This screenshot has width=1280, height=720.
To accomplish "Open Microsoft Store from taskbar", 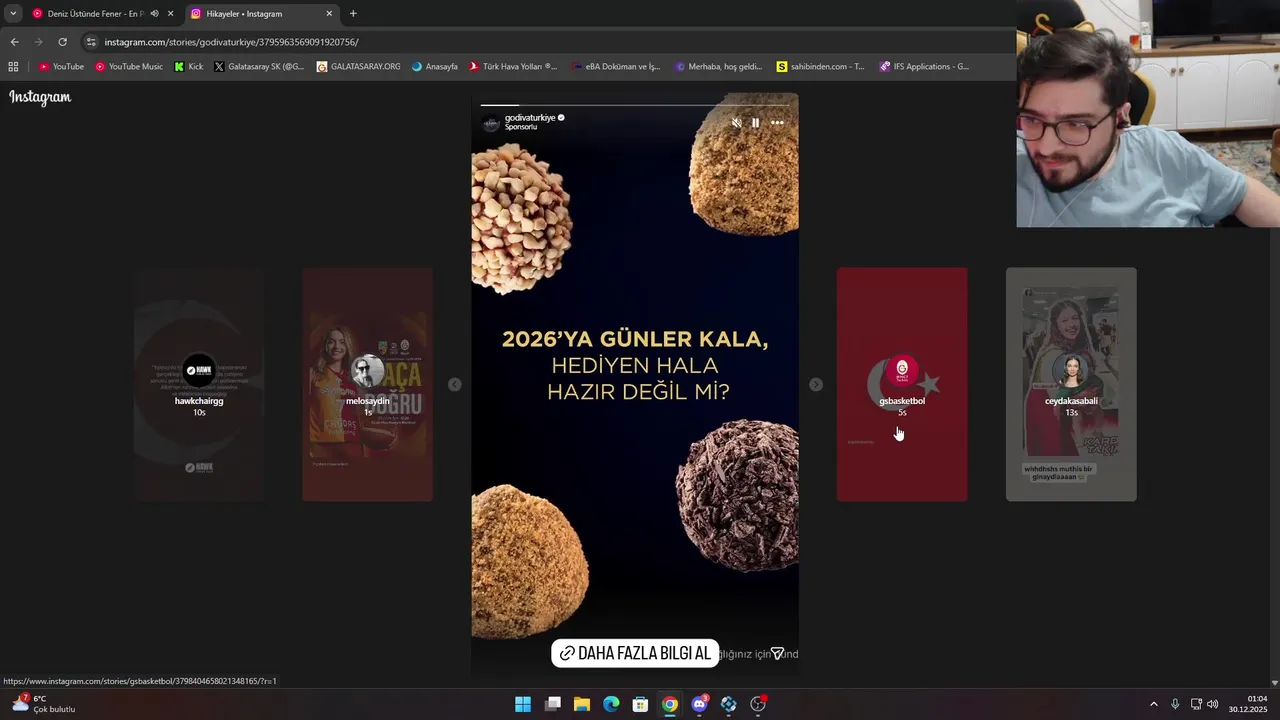I will click(x=641, y=704).
